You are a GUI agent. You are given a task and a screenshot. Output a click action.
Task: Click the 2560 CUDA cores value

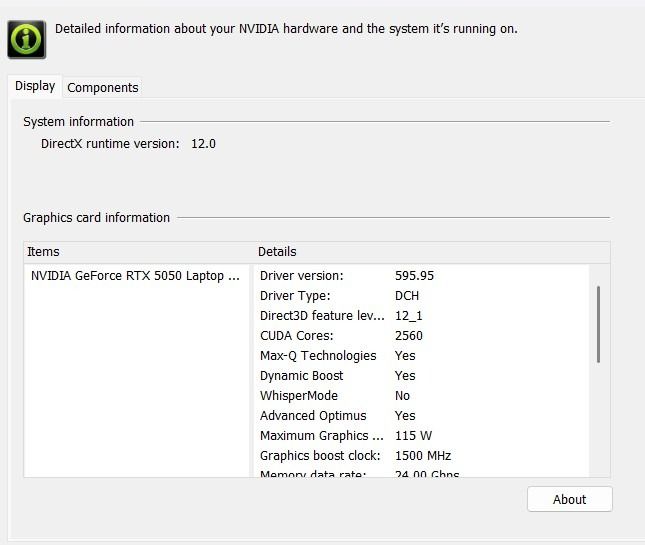[408, 336]
